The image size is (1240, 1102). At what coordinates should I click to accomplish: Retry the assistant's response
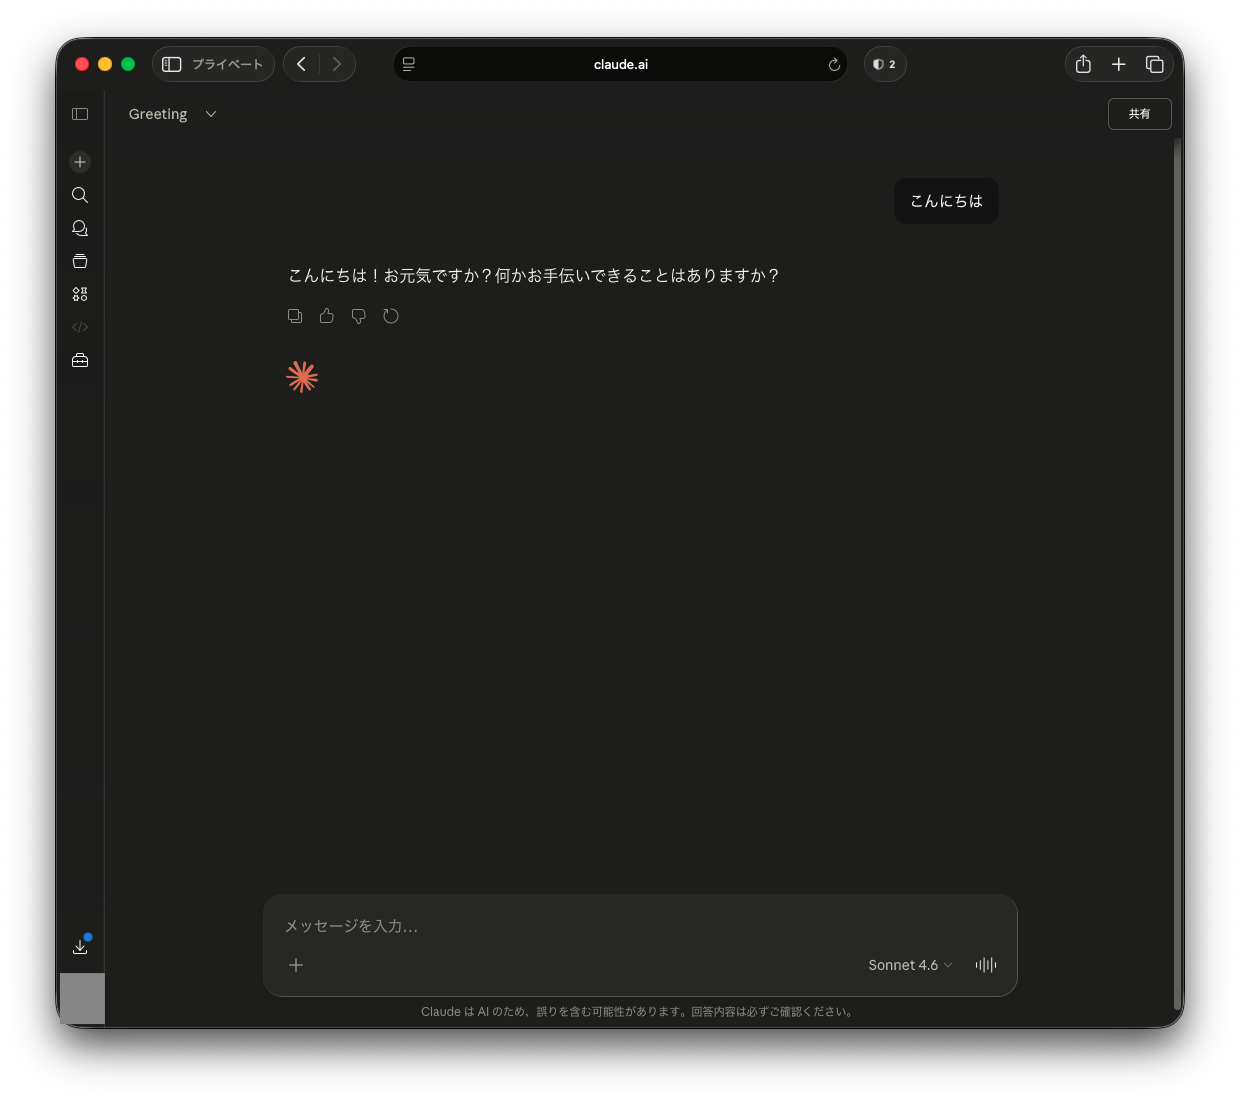[x=391, y=316]
